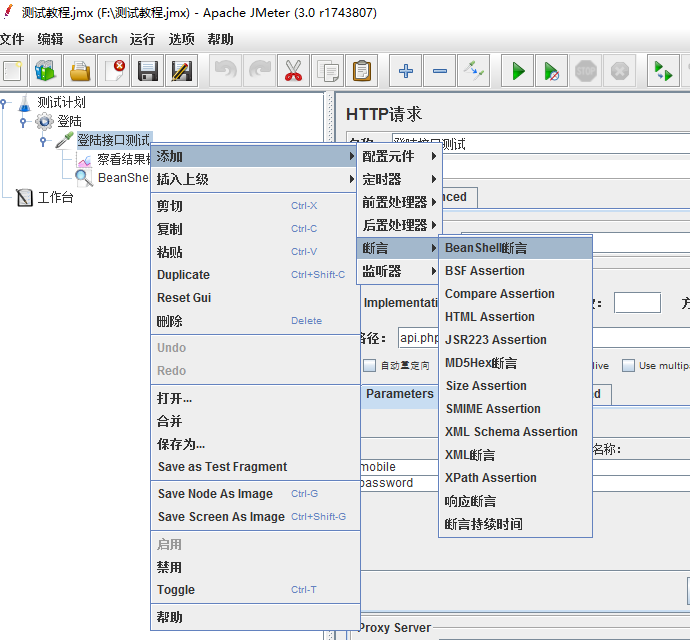Choose BSF Assertion
The height and width of the screenshot is (640, 690).
pos(515,271)
